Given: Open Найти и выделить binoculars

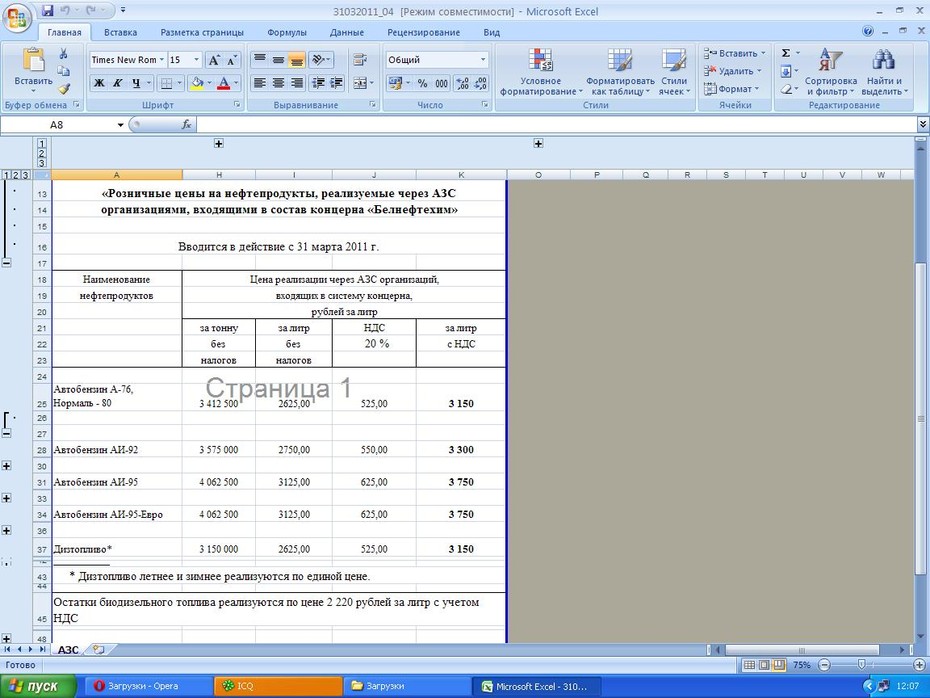Looking at the screenshot, I should (884, 71).
